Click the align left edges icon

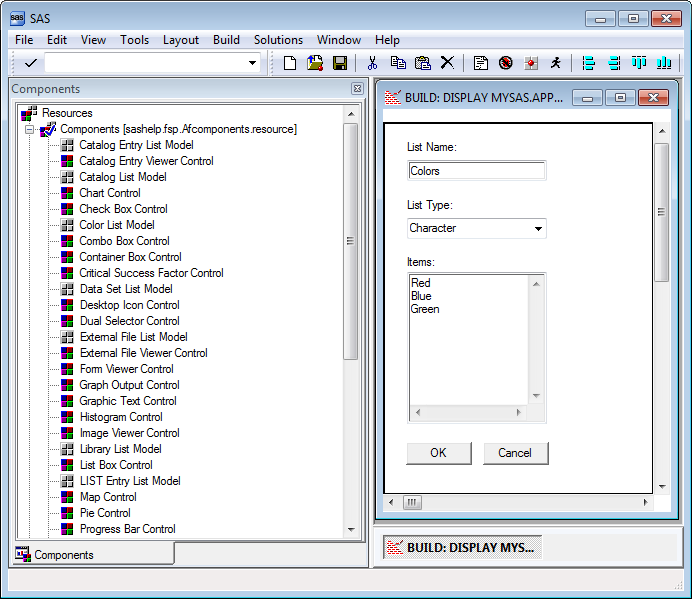588,63
